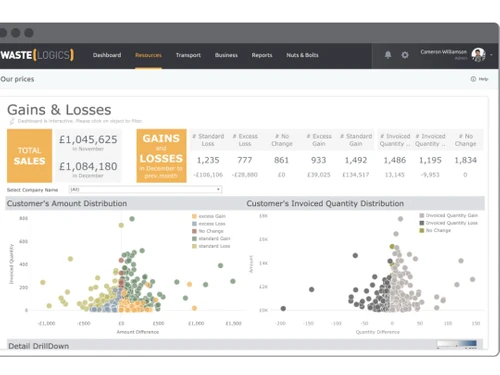Click the -£28,880 excess loss amount
This screenshot has width=500, height=375.
pos(245,175)
